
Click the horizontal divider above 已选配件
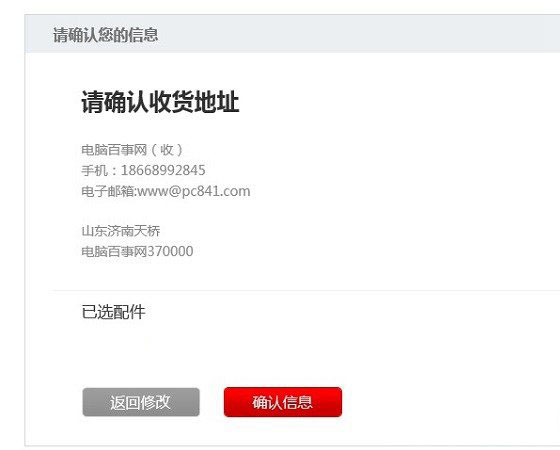(x=306, y=291)
